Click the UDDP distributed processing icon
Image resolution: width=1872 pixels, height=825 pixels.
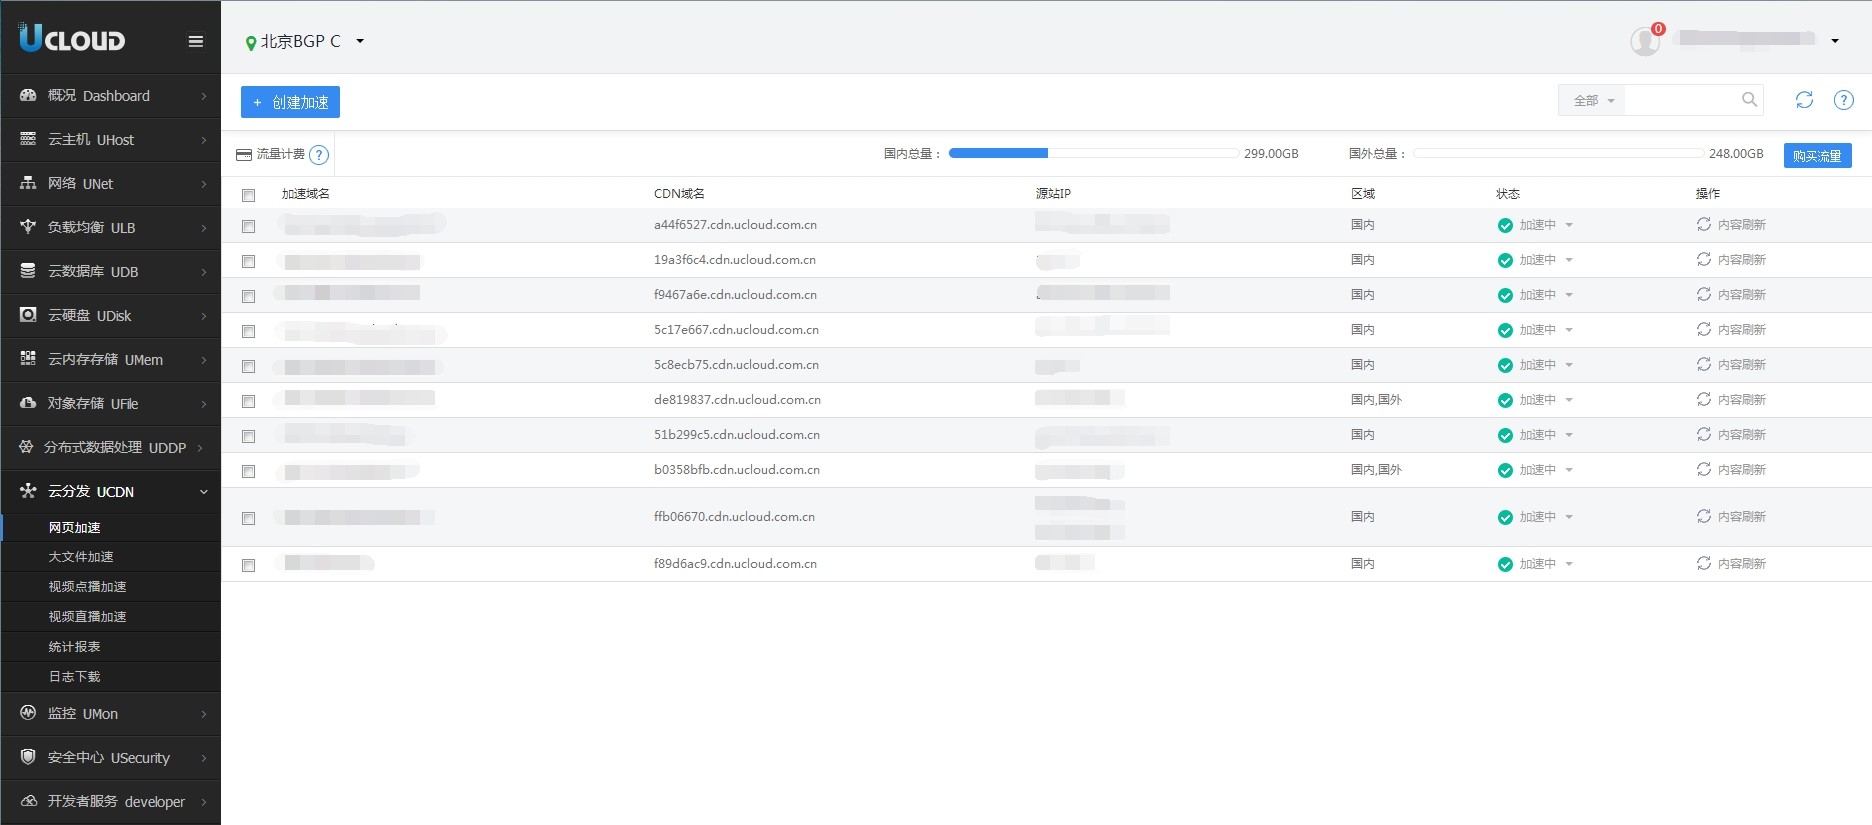coord(26,447)
